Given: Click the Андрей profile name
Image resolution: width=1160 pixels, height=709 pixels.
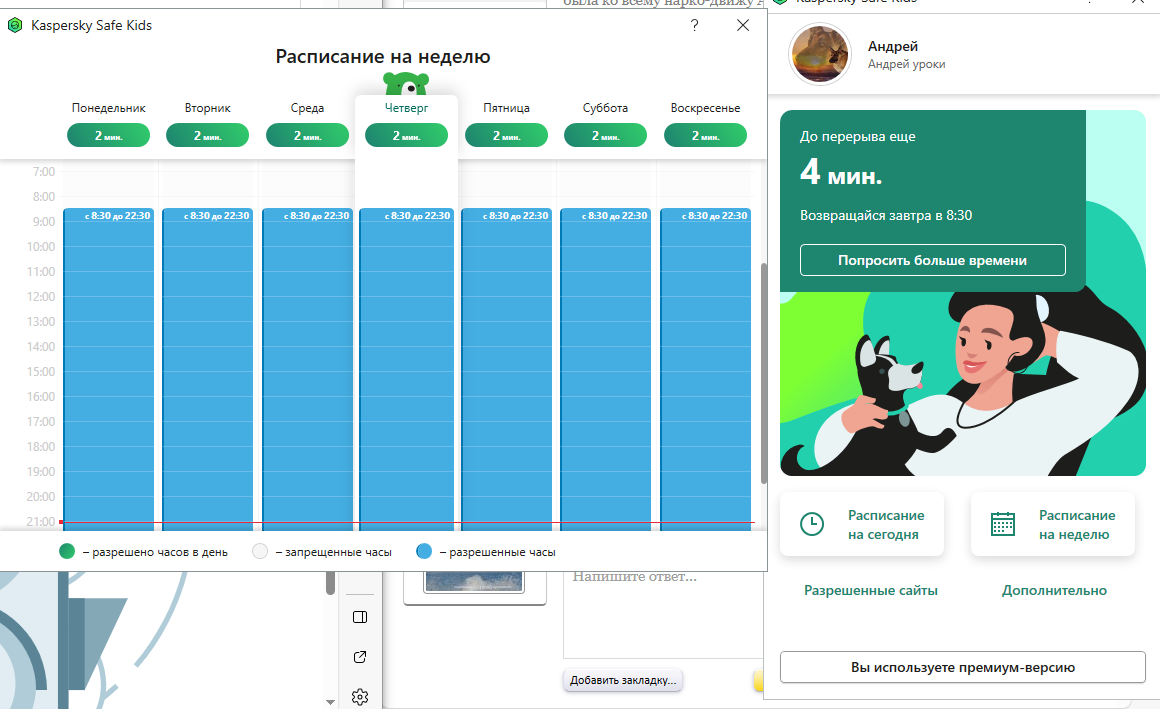Looking at the screenshot, I should [x=893, y=47].
